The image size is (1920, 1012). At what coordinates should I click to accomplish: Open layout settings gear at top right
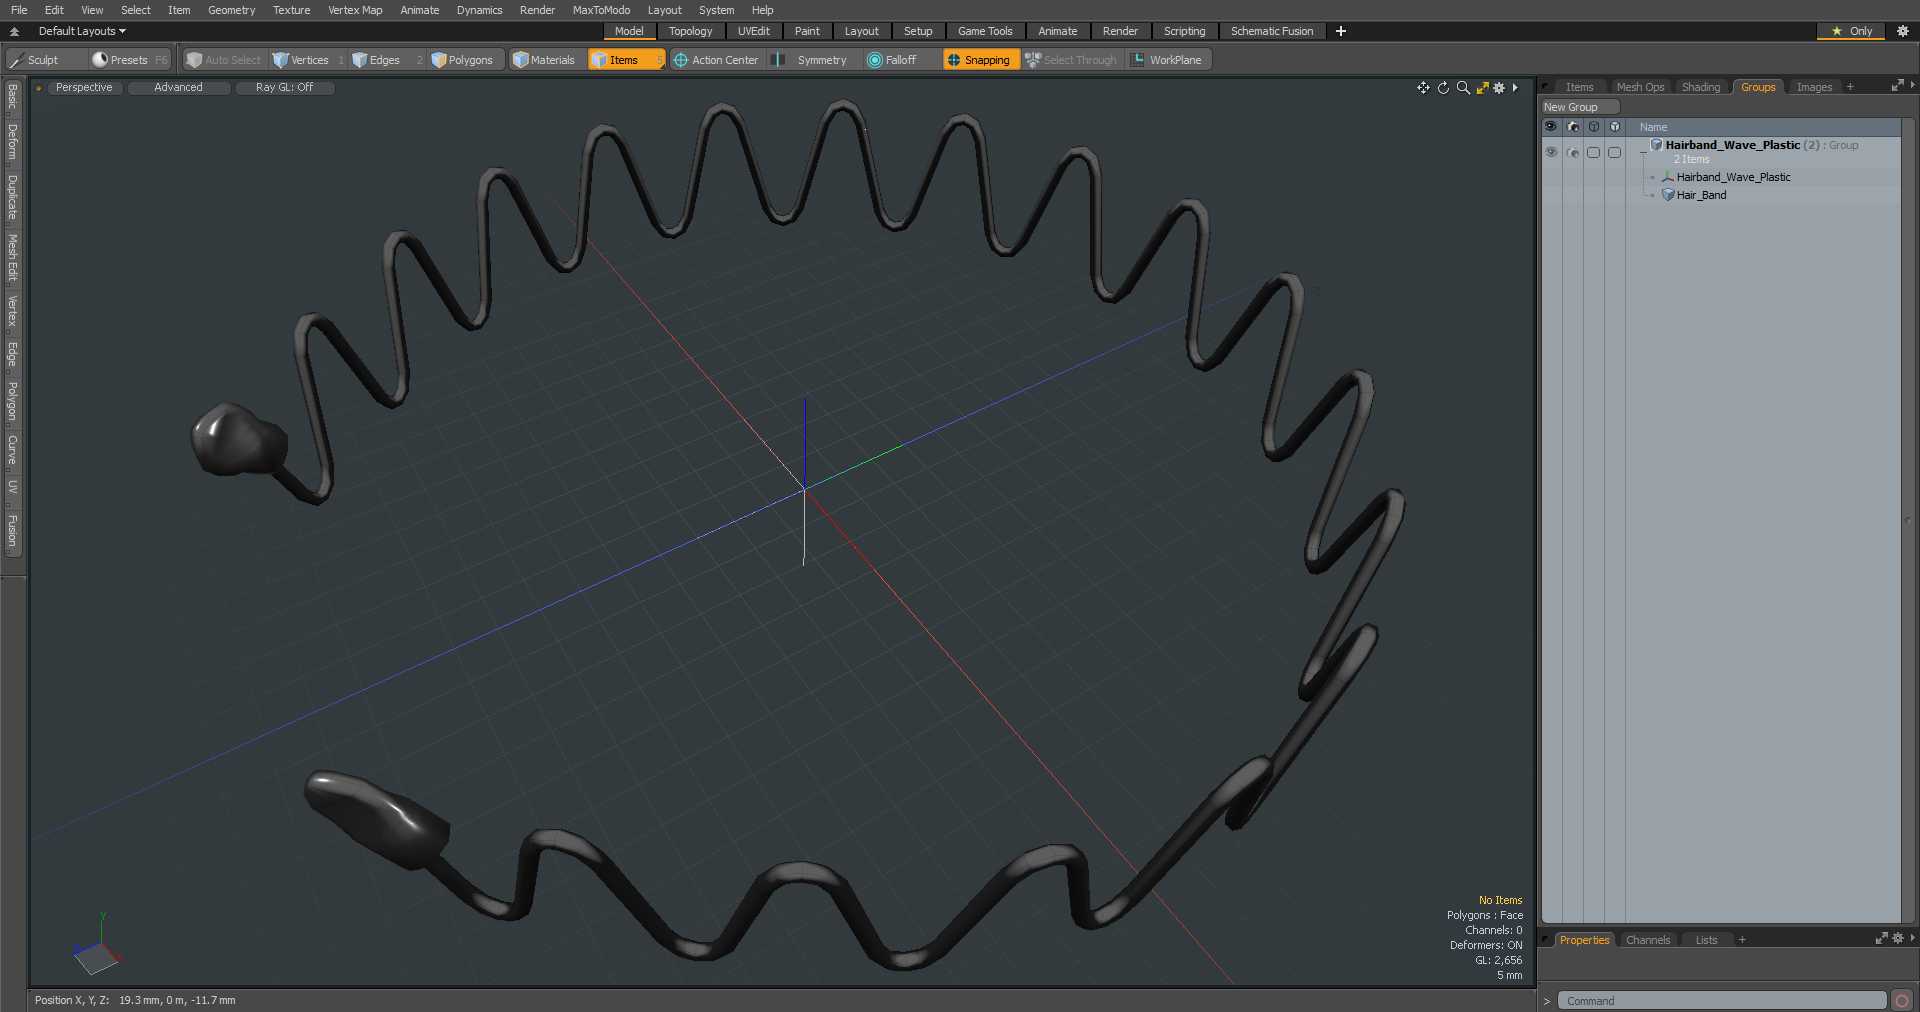[x=1903, y=31]
